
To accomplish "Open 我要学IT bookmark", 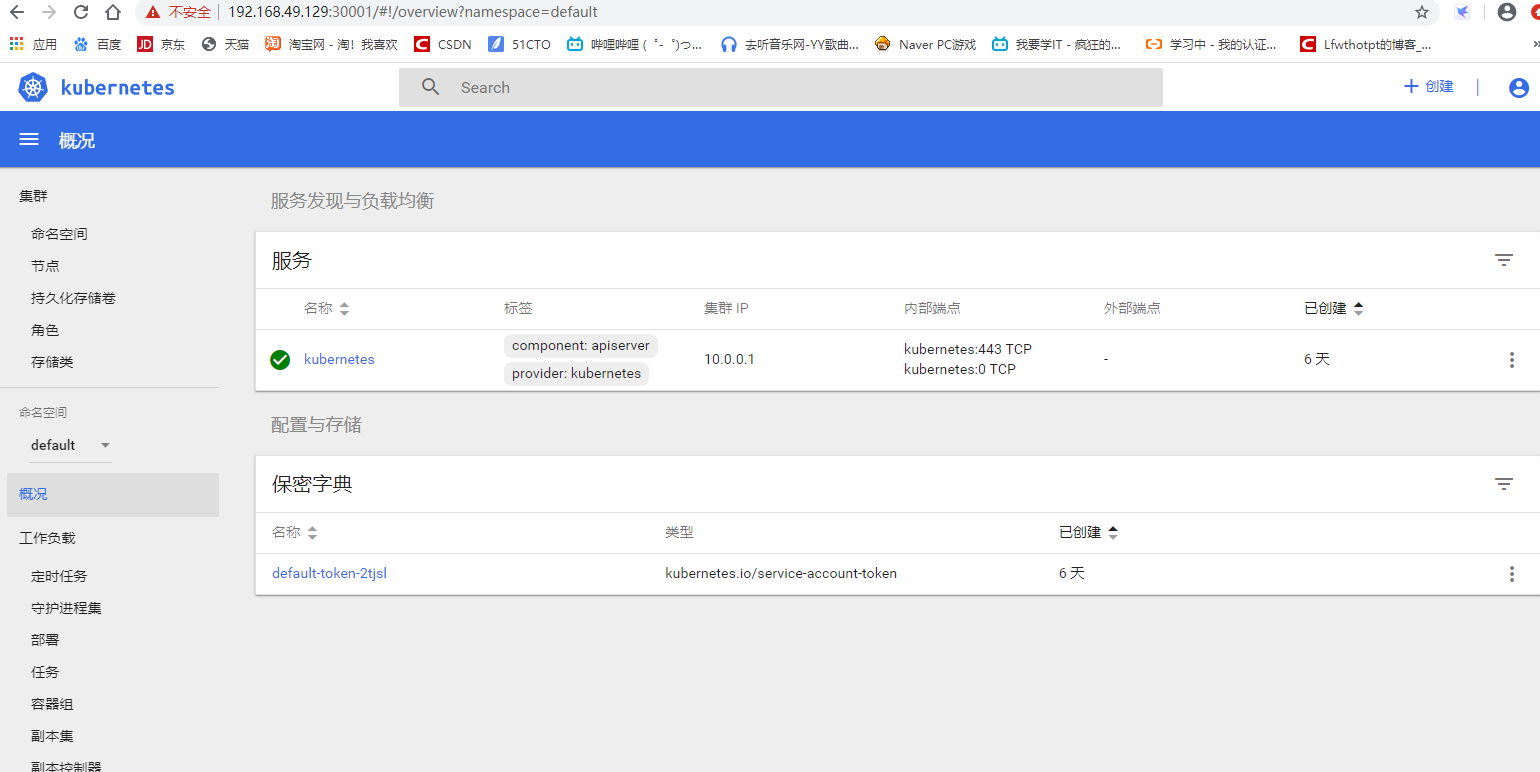I will [x=1056, y=44].
